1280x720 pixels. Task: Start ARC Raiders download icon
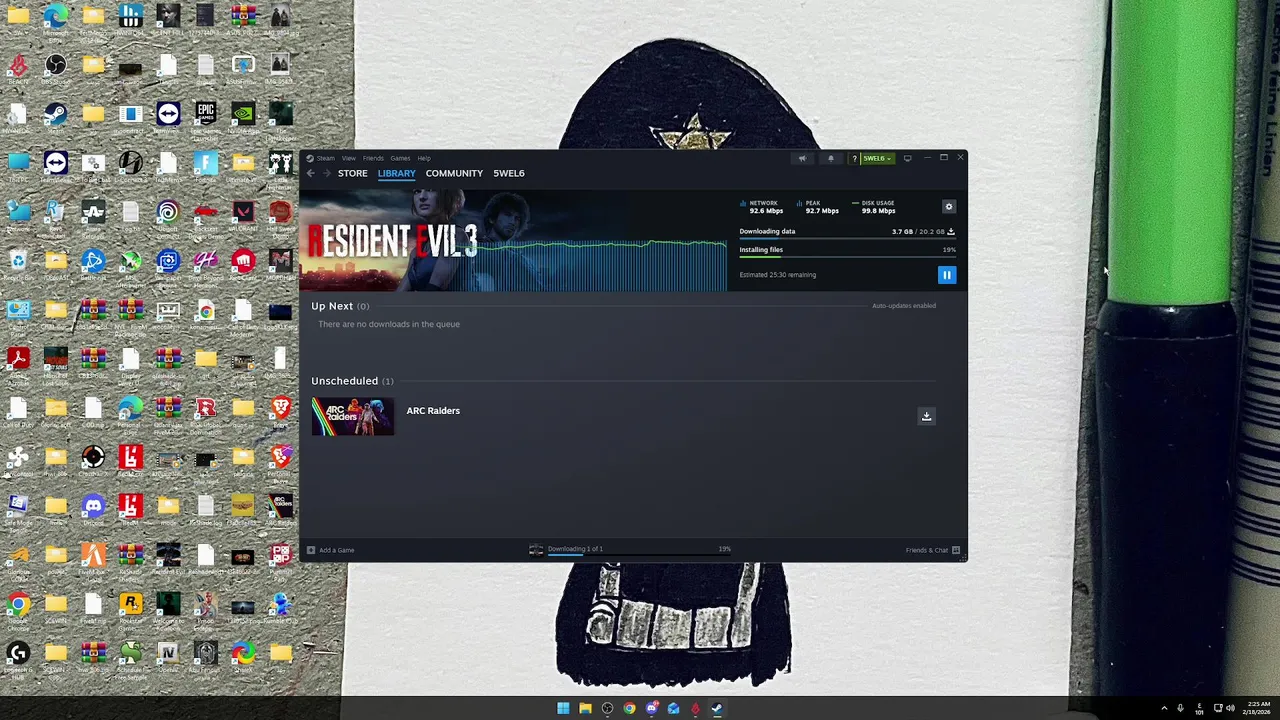(x=926, y=416)
